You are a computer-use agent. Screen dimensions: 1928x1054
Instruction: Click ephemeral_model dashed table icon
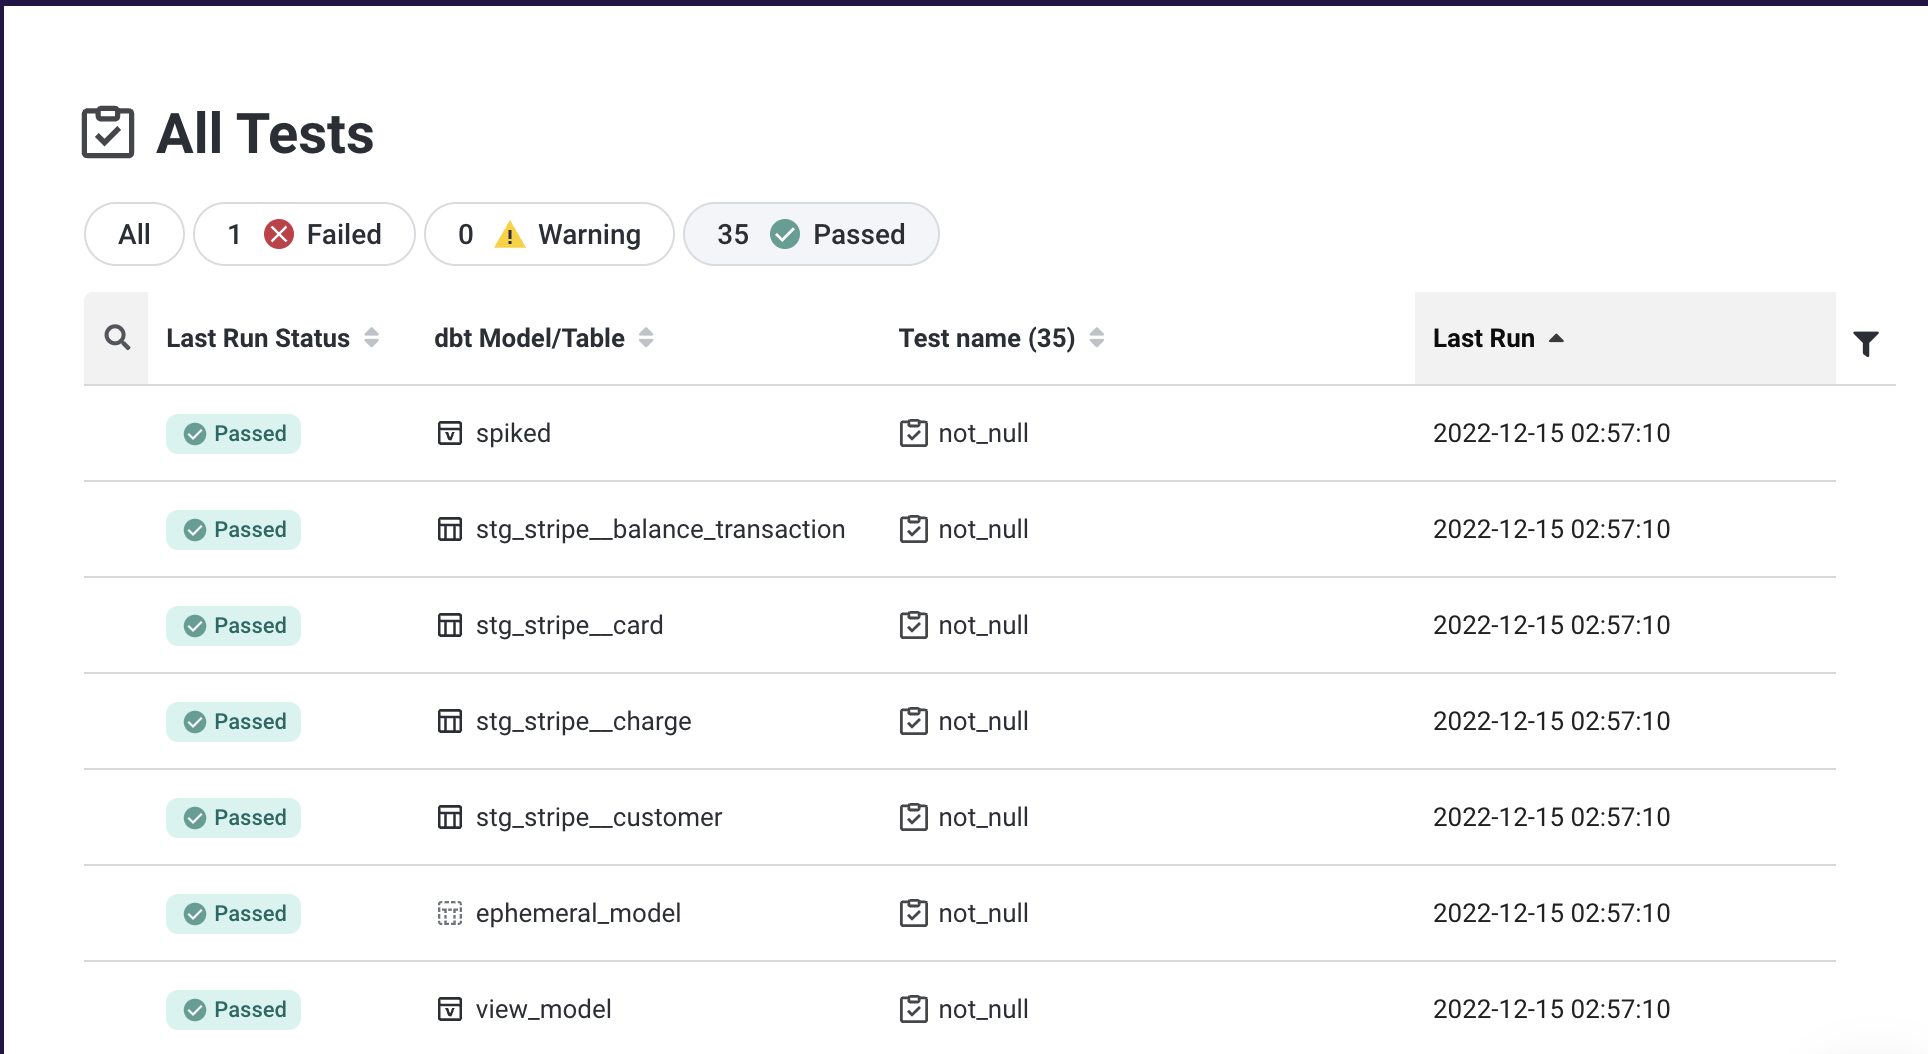(450, 914)
